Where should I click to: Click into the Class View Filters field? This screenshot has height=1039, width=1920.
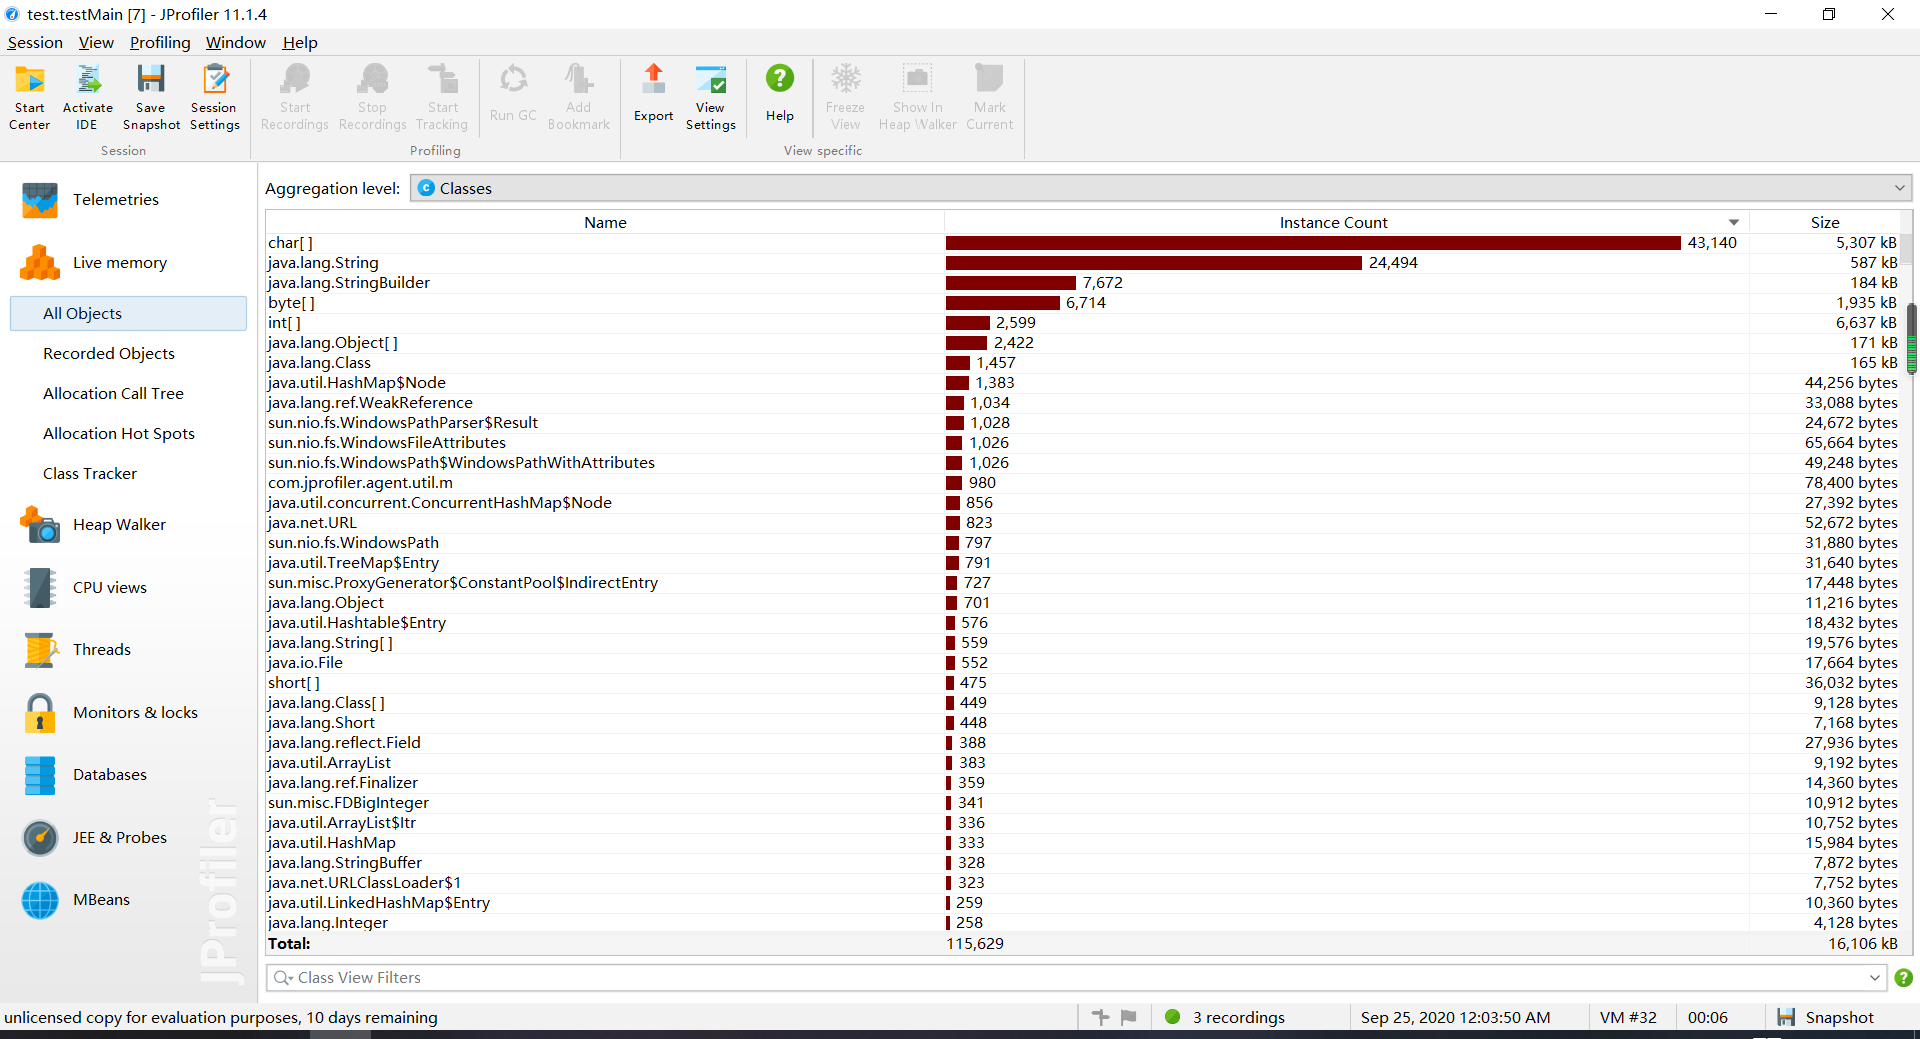1076,978
